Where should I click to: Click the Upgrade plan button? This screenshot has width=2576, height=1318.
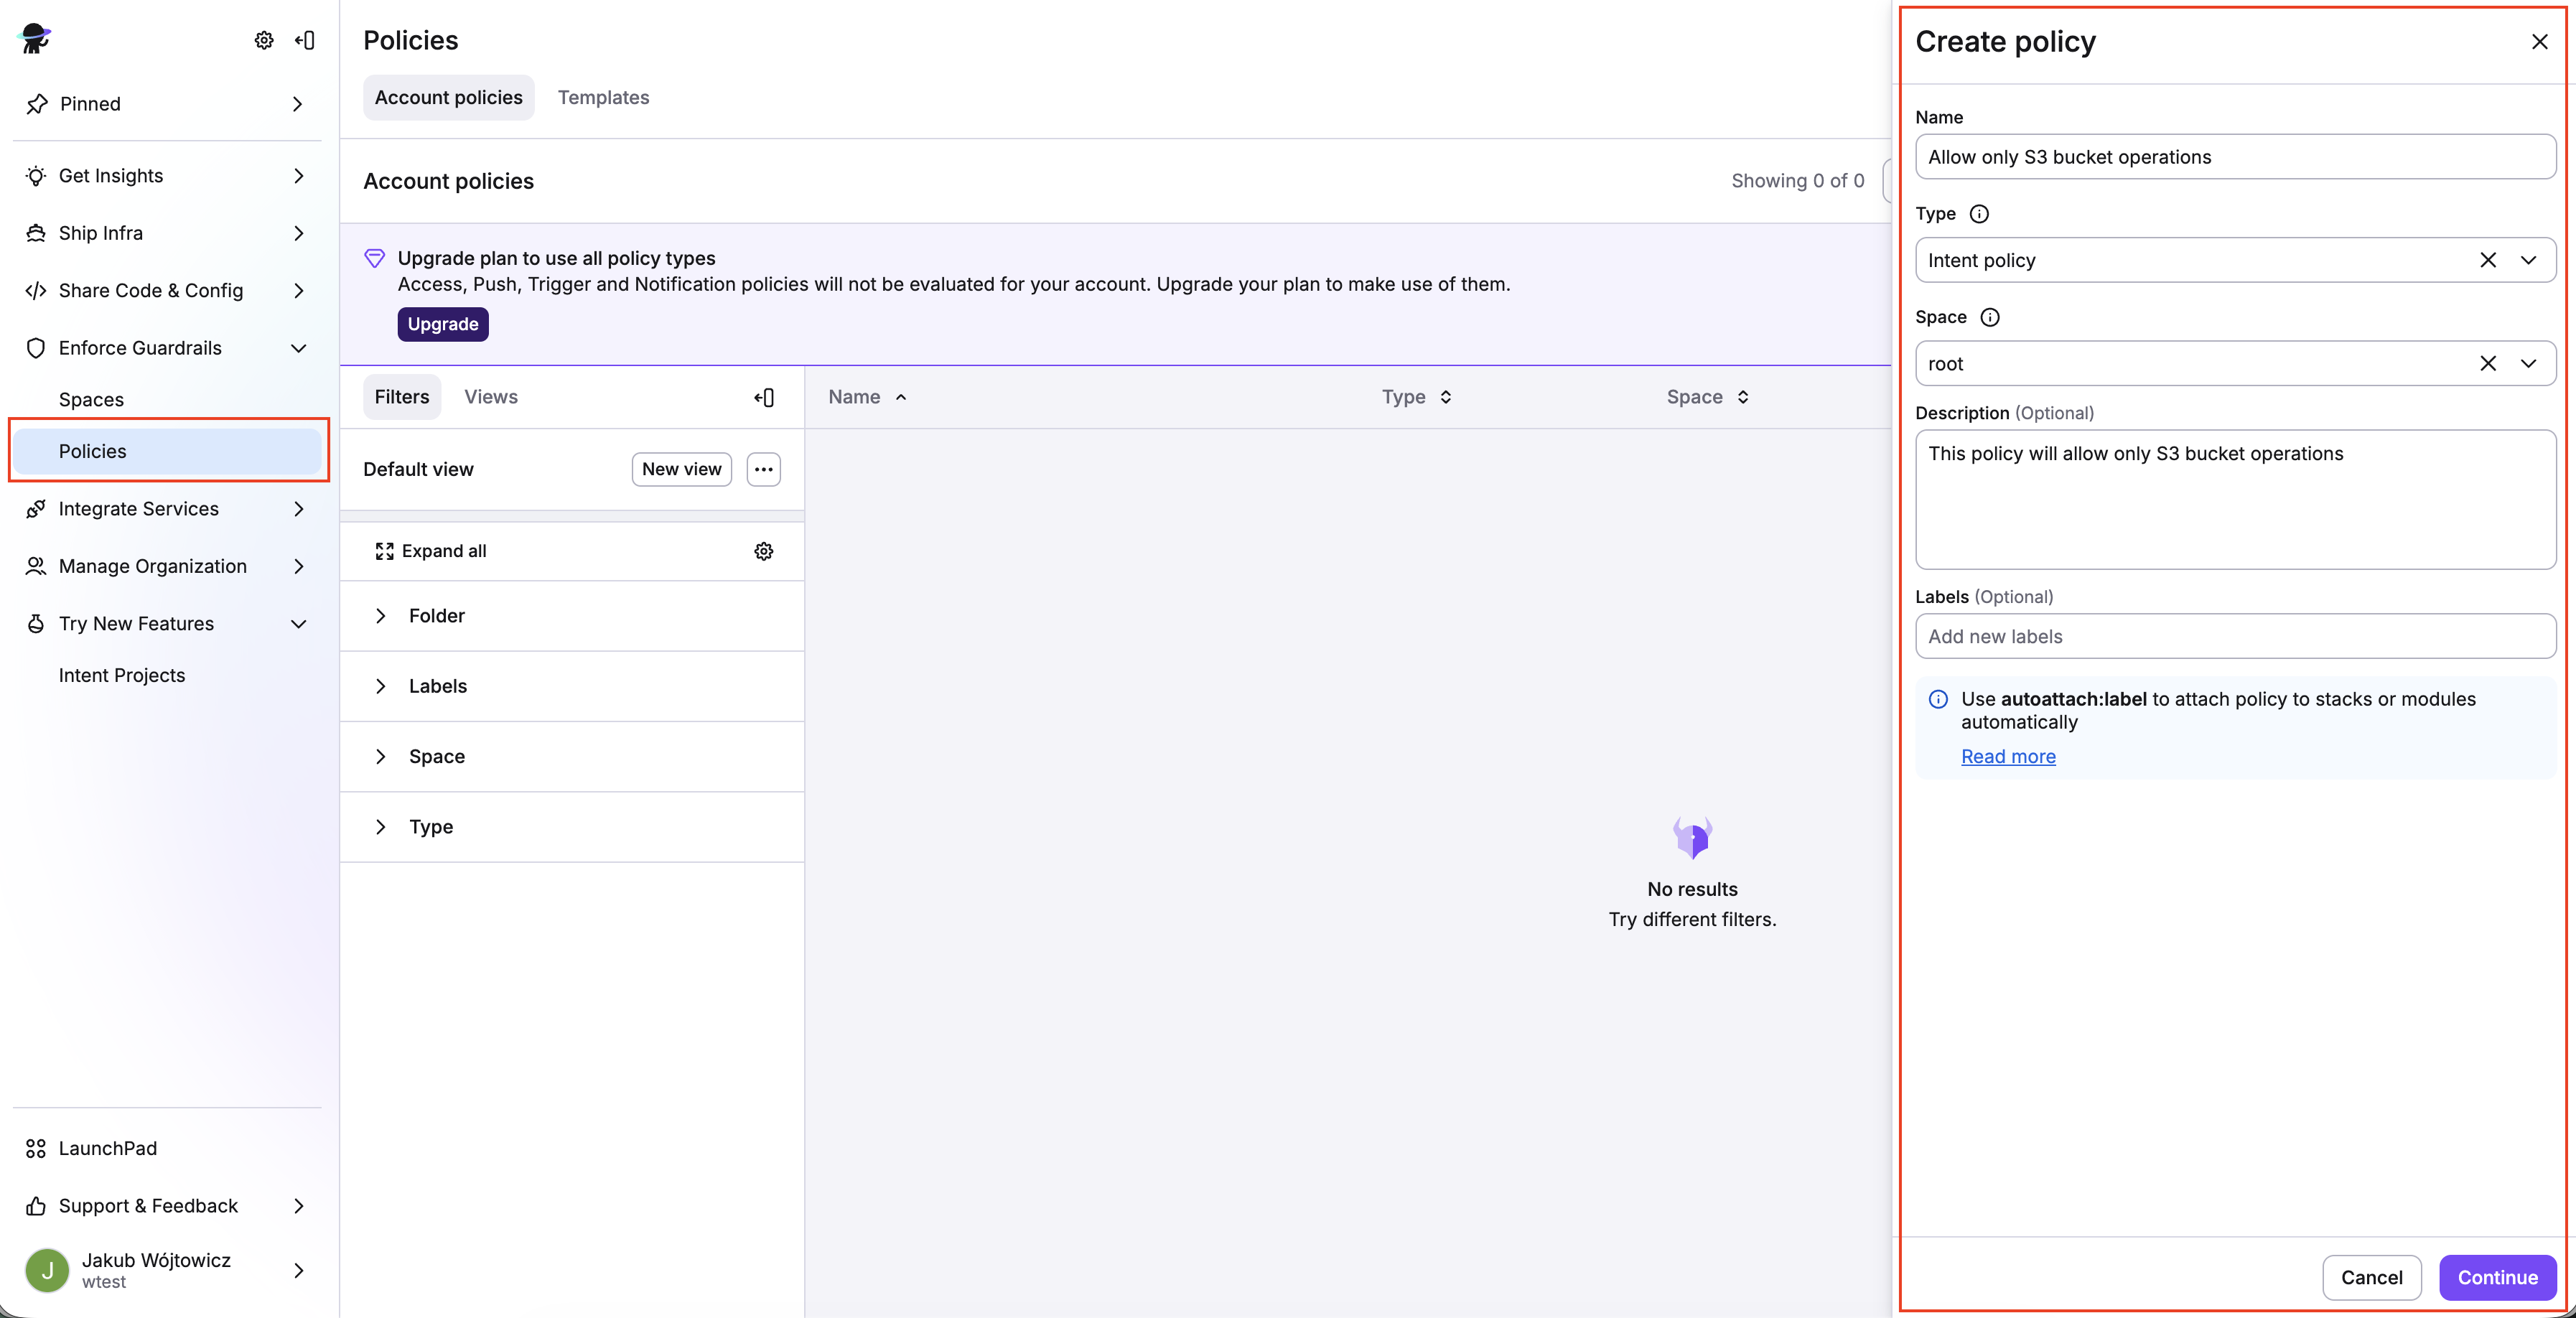(442, 324)
